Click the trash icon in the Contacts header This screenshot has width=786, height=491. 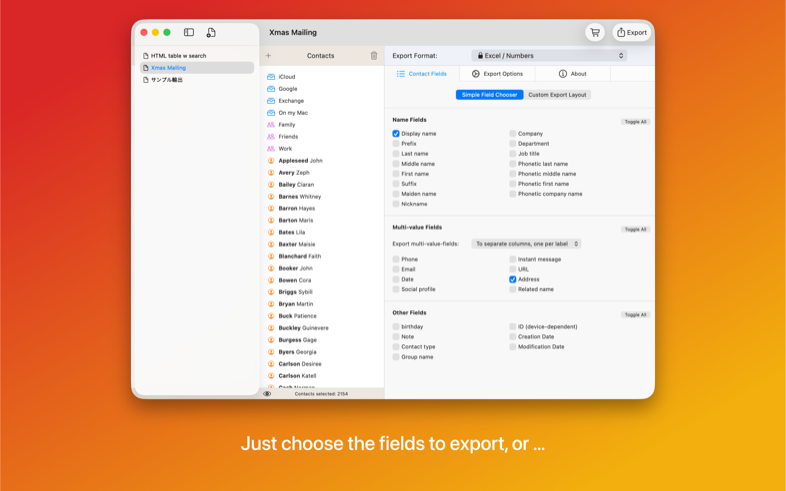click(x=374, y=56)
